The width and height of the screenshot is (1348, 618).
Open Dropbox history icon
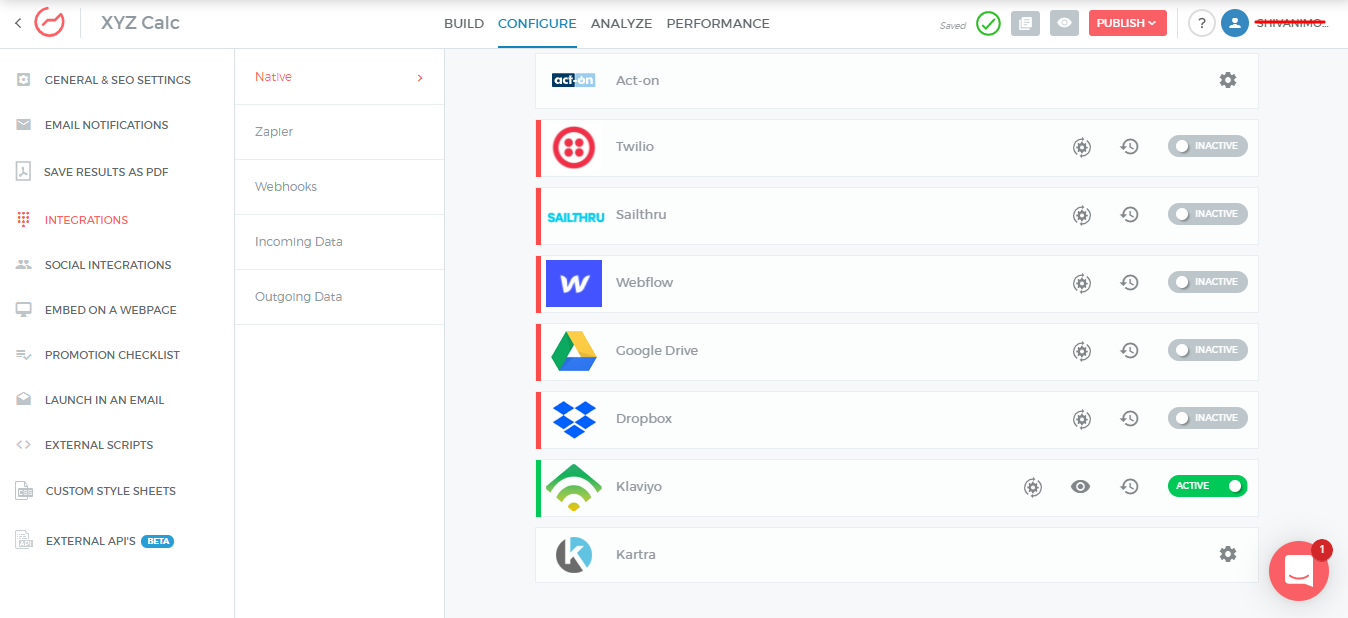(x=1129, y=419)
